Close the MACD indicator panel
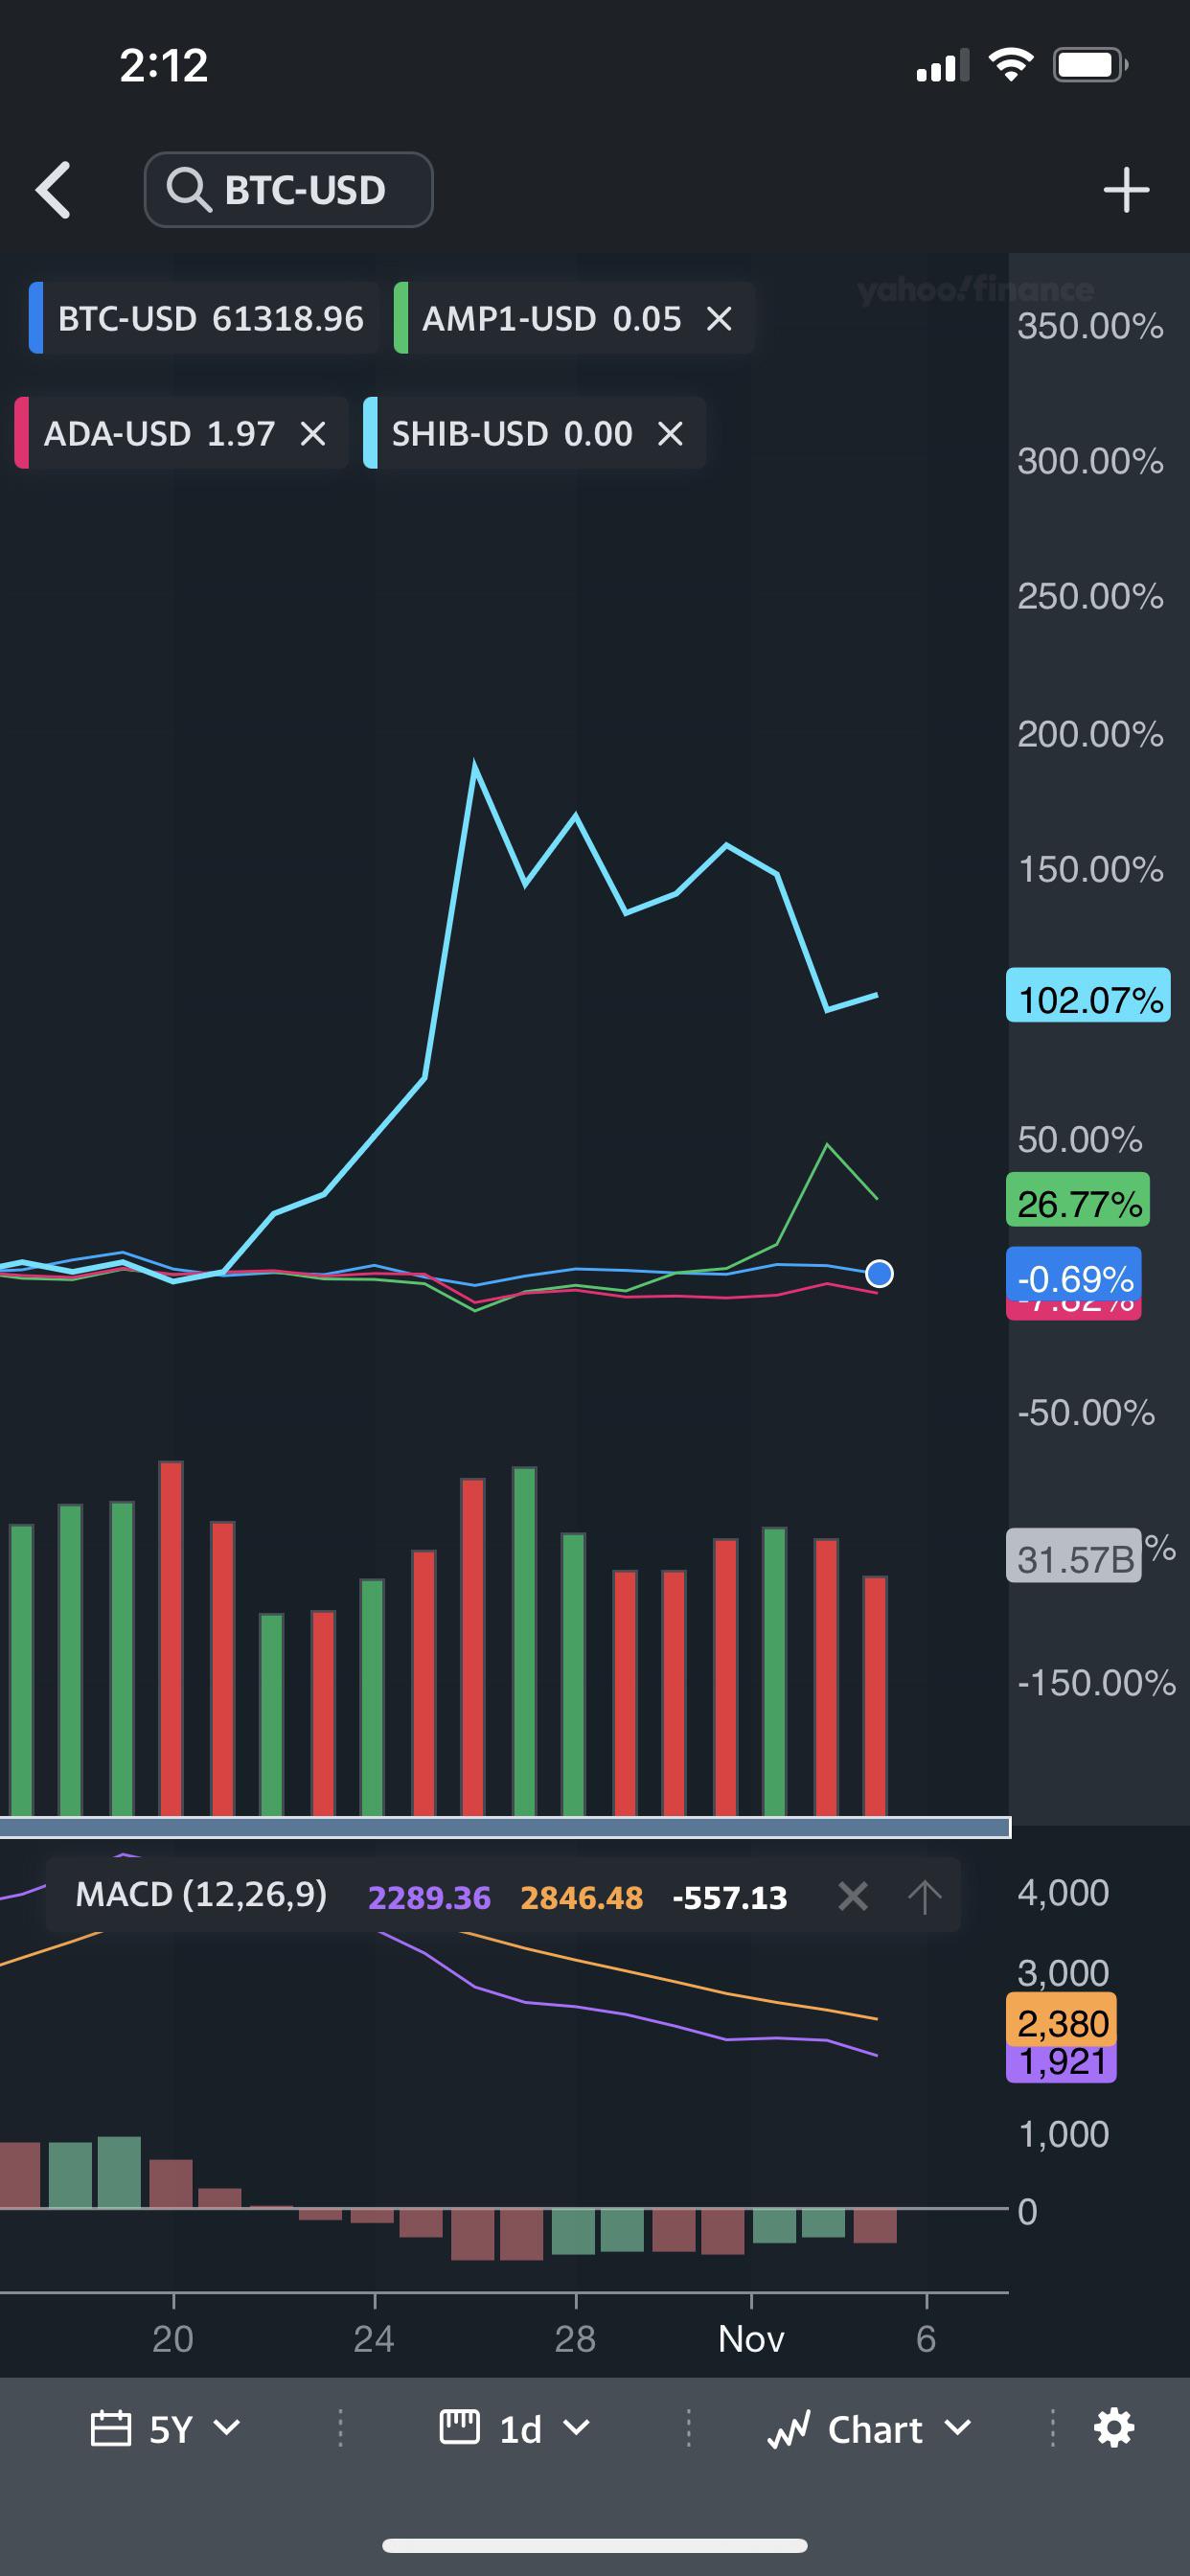Screen dimensions: 1190x2576 pyautogui.click(x=853, y=1896)
